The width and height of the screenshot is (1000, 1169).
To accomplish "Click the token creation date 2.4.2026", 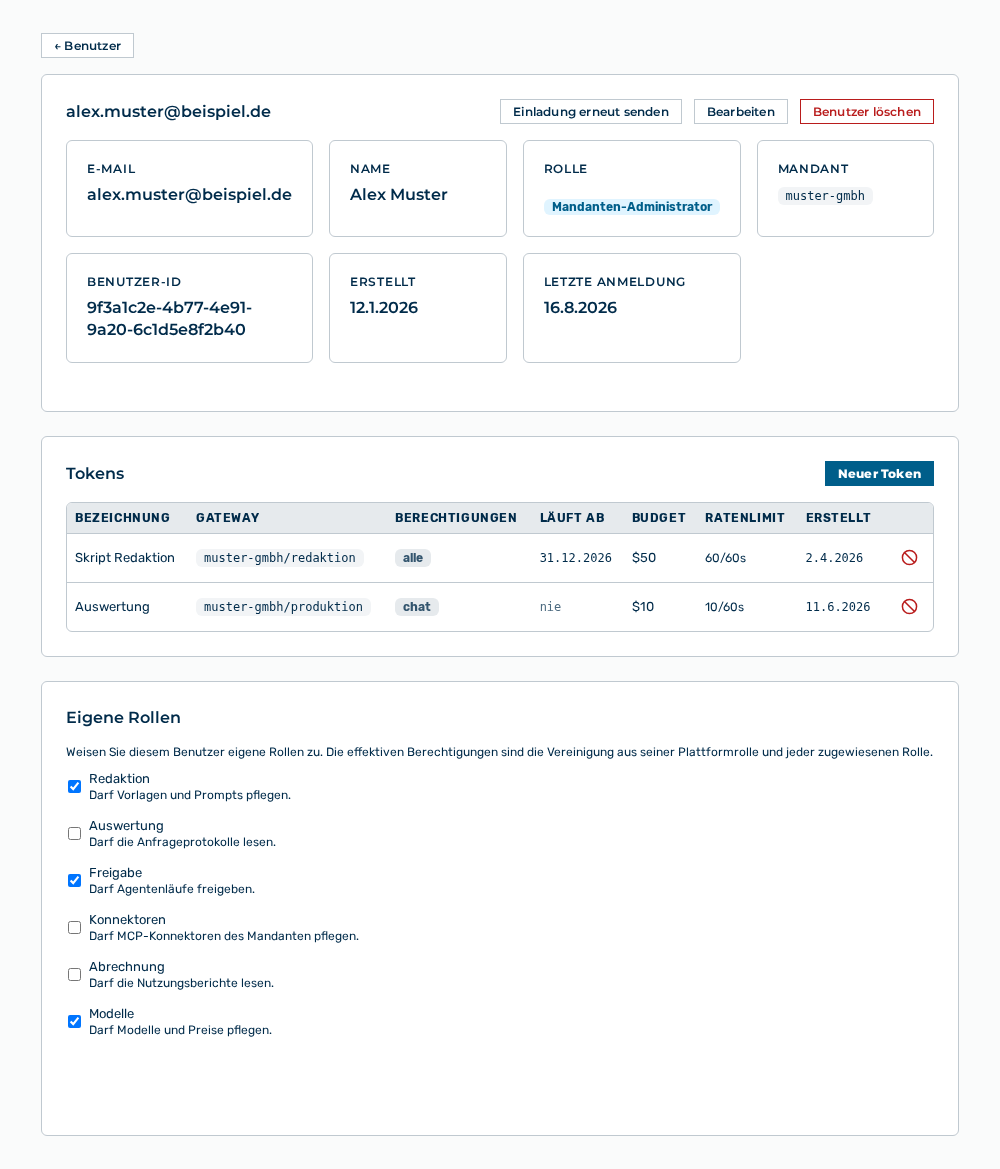I will click(834, 558).
